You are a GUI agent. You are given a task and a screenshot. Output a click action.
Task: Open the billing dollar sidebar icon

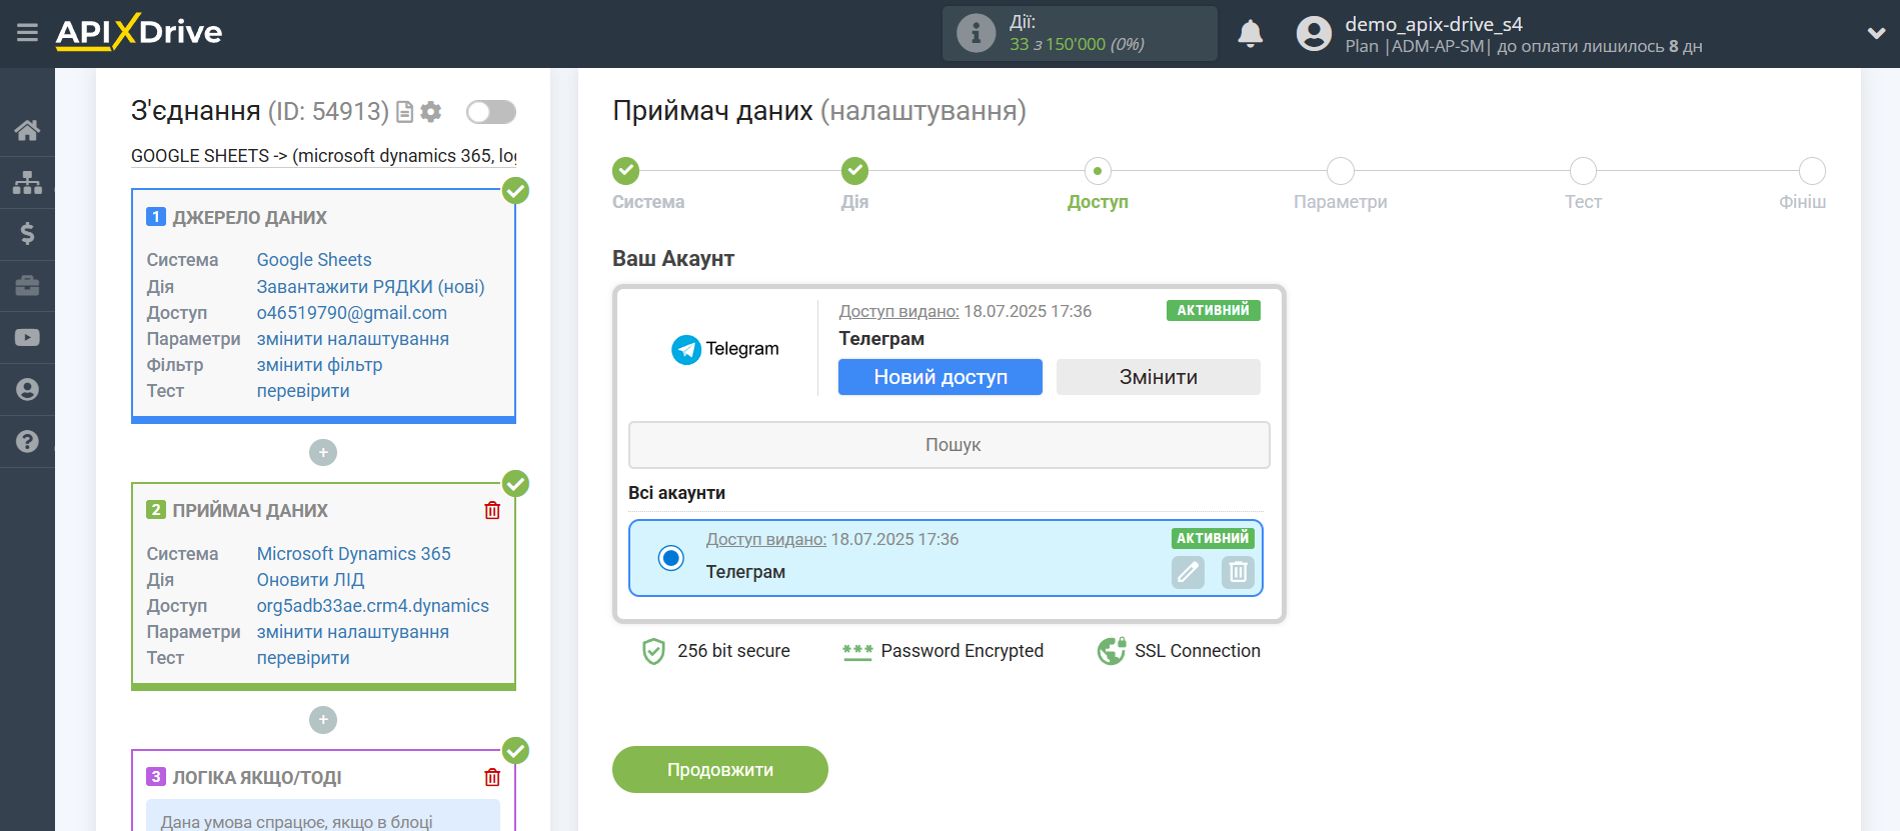[27, 234]
